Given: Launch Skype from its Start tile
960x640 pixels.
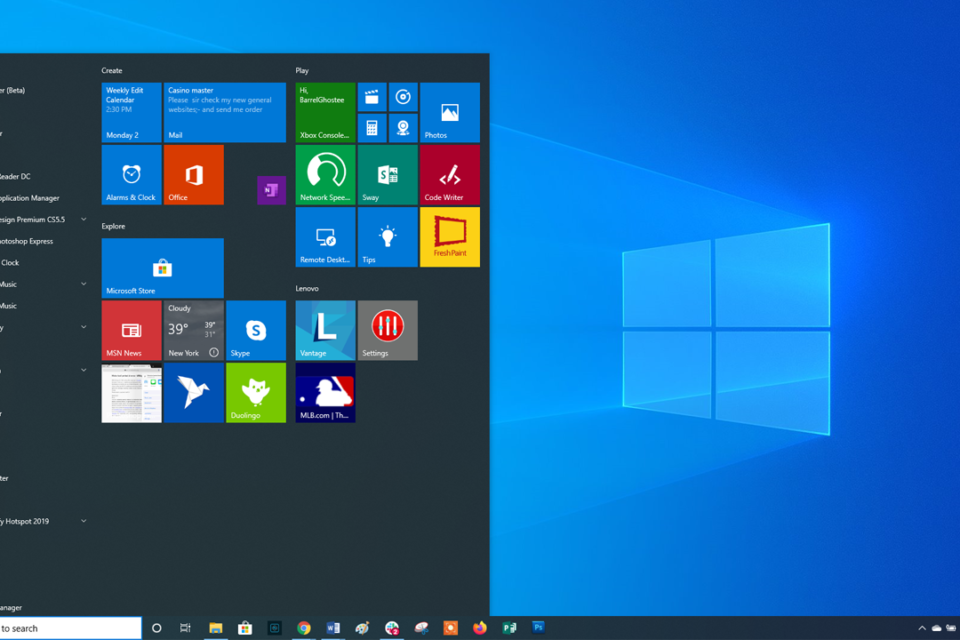Looking at the screenshot, I should coord(256,330).
